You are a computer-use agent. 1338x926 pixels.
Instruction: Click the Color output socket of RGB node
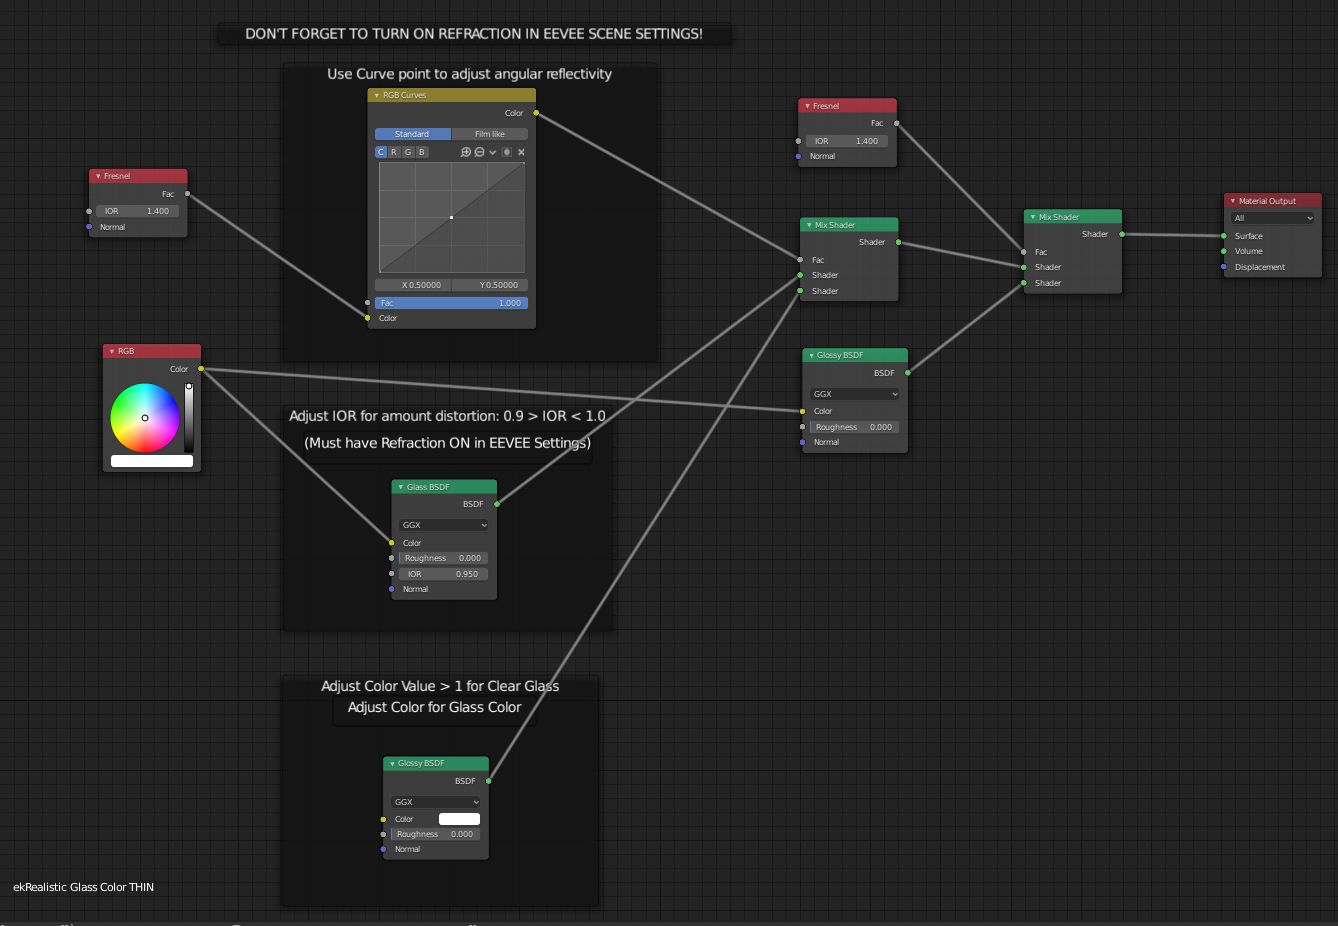tap(201, 369)
